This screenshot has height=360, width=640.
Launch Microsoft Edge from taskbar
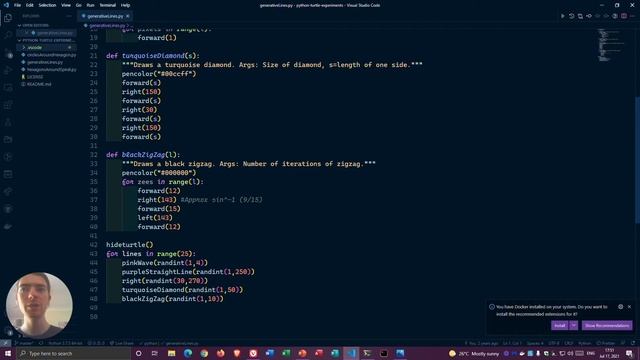[x=188, y=353]
